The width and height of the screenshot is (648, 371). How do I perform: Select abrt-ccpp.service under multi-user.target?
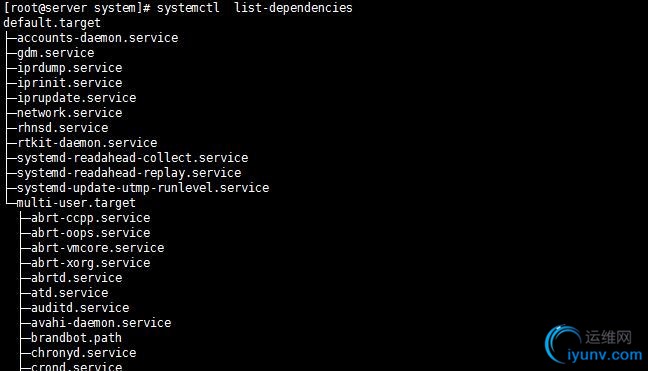[x=91, y=218]
